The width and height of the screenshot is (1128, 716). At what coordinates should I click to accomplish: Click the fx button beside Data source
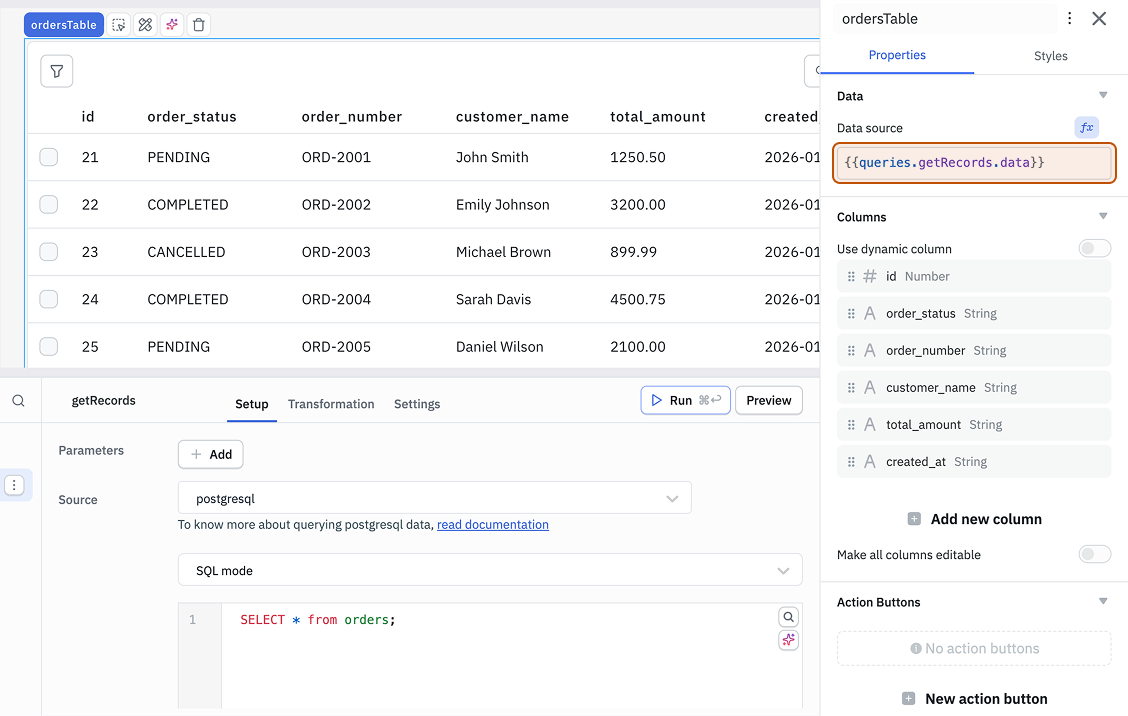[x=1086, y=128]
